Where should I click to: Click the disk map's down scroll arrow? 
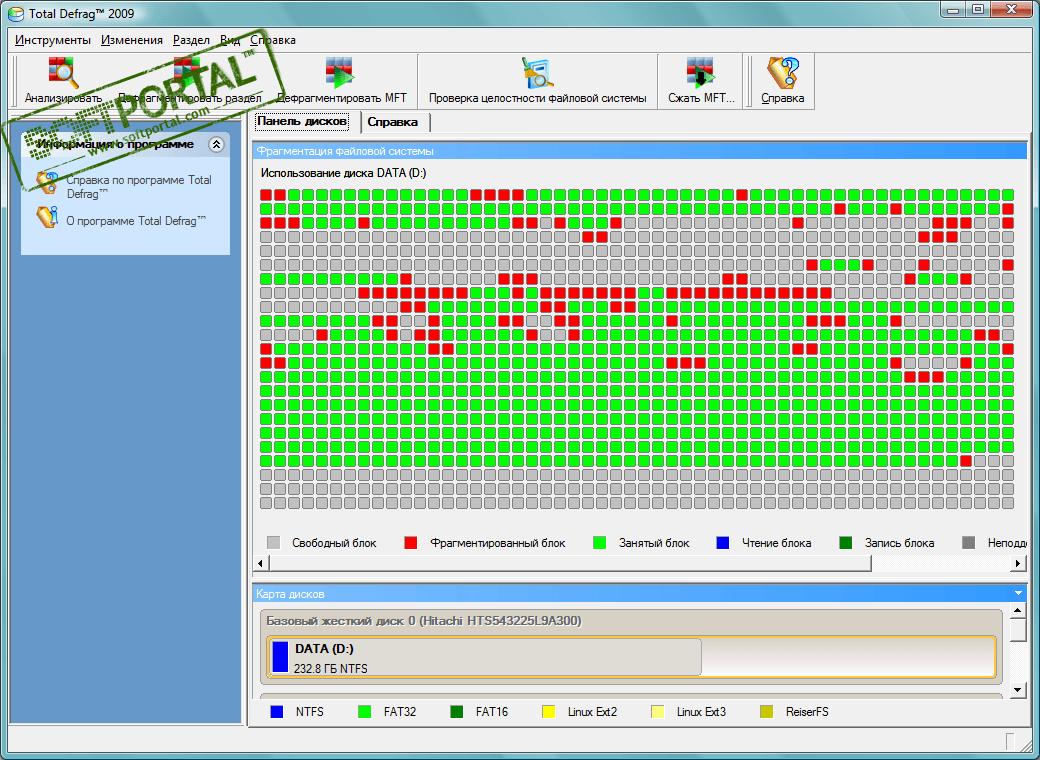[x=1018, y=690]
